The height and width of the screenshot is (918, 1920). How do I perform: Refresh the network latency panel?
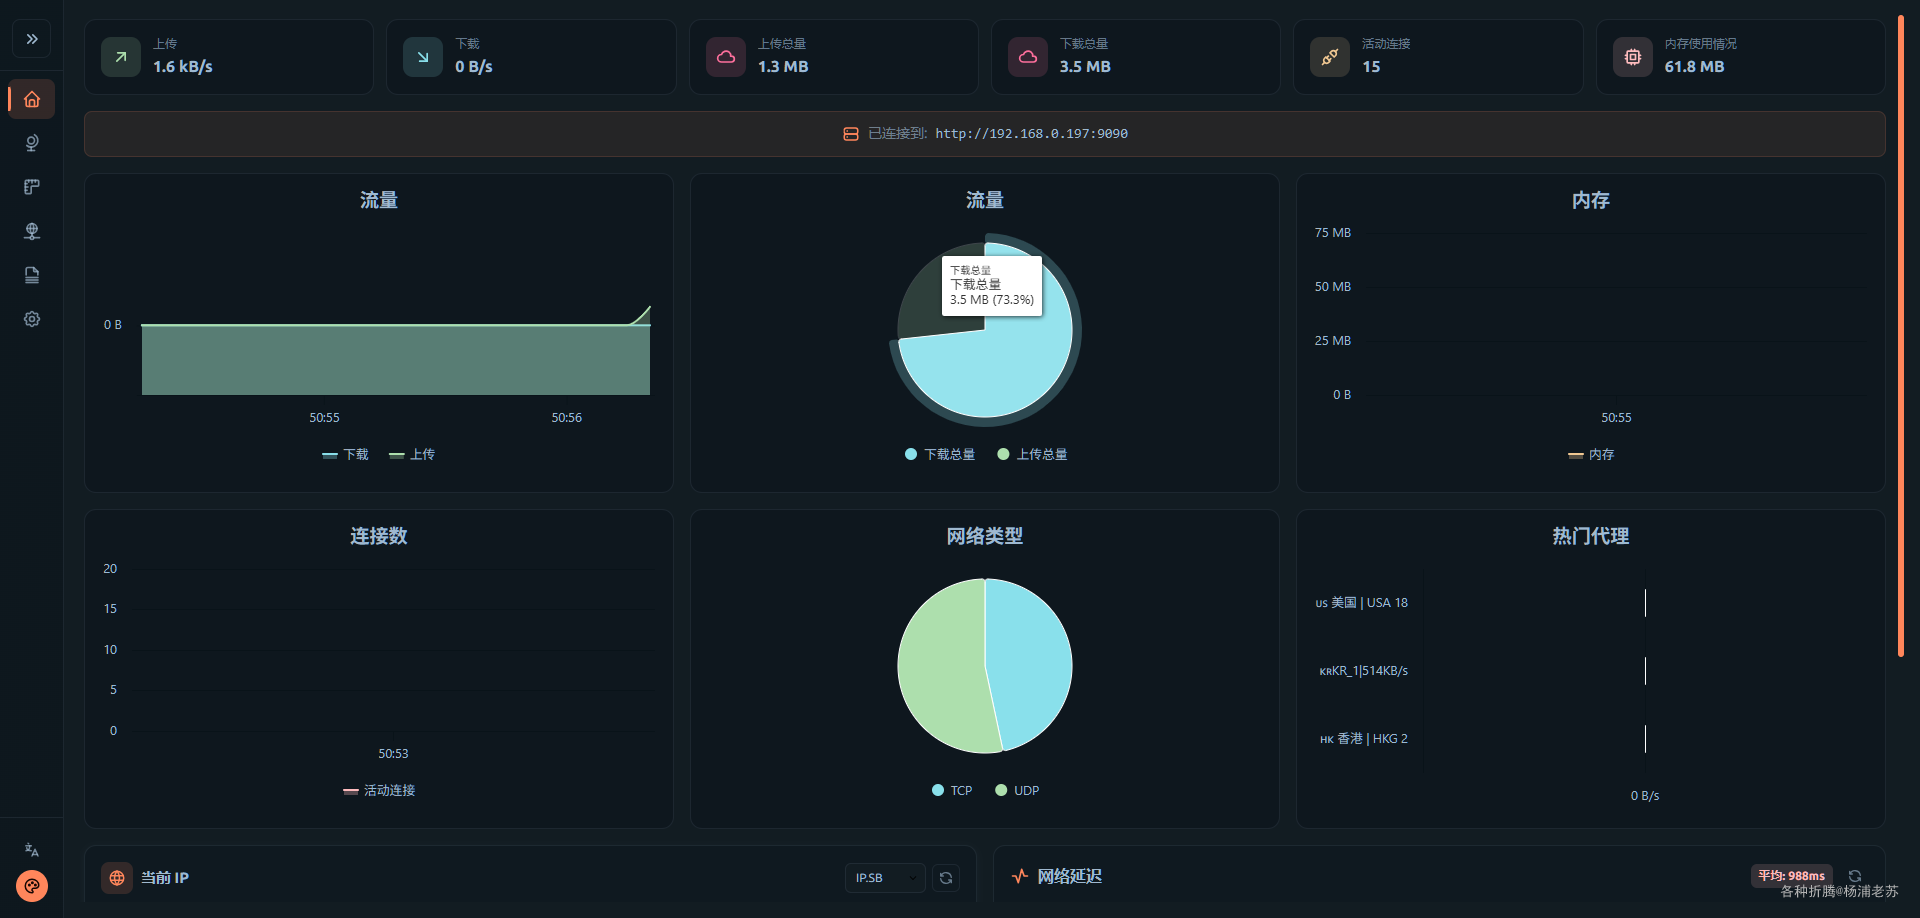click(1855, 876)
